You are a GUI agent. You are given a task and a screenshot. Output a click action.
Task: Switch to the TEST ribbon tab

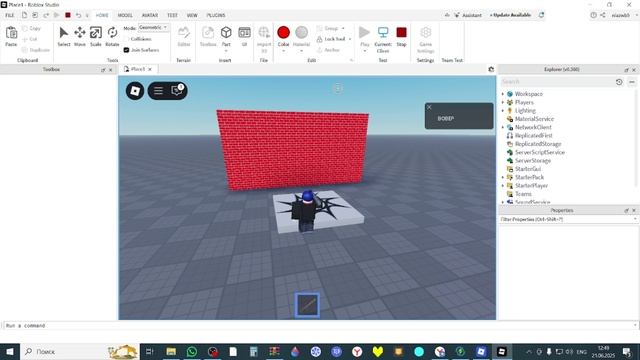coord(172,15)
